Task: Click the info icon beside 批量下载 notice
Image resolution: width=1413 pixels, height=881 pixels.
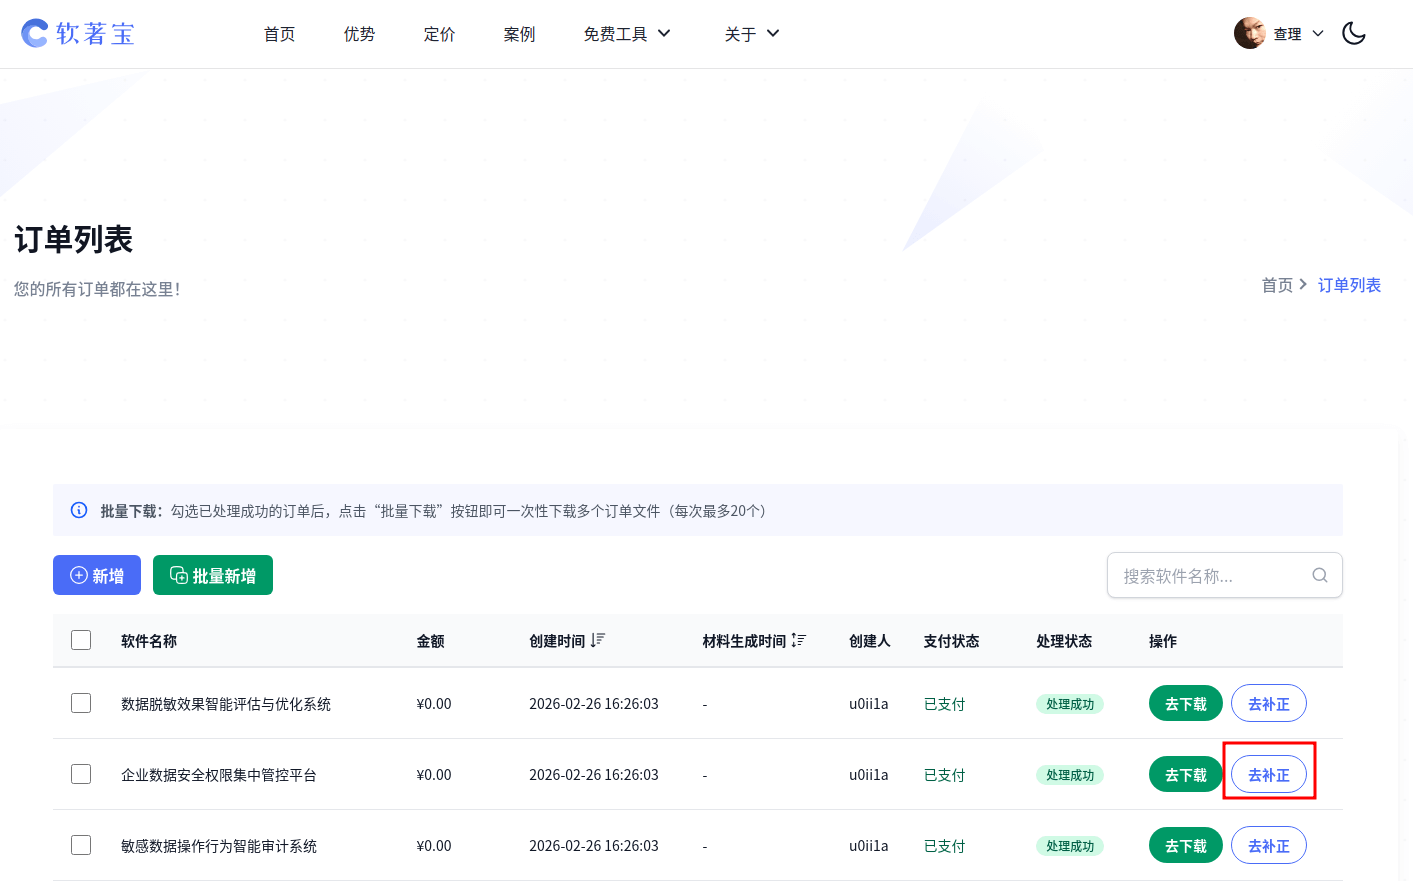Action: click(79, 510)
